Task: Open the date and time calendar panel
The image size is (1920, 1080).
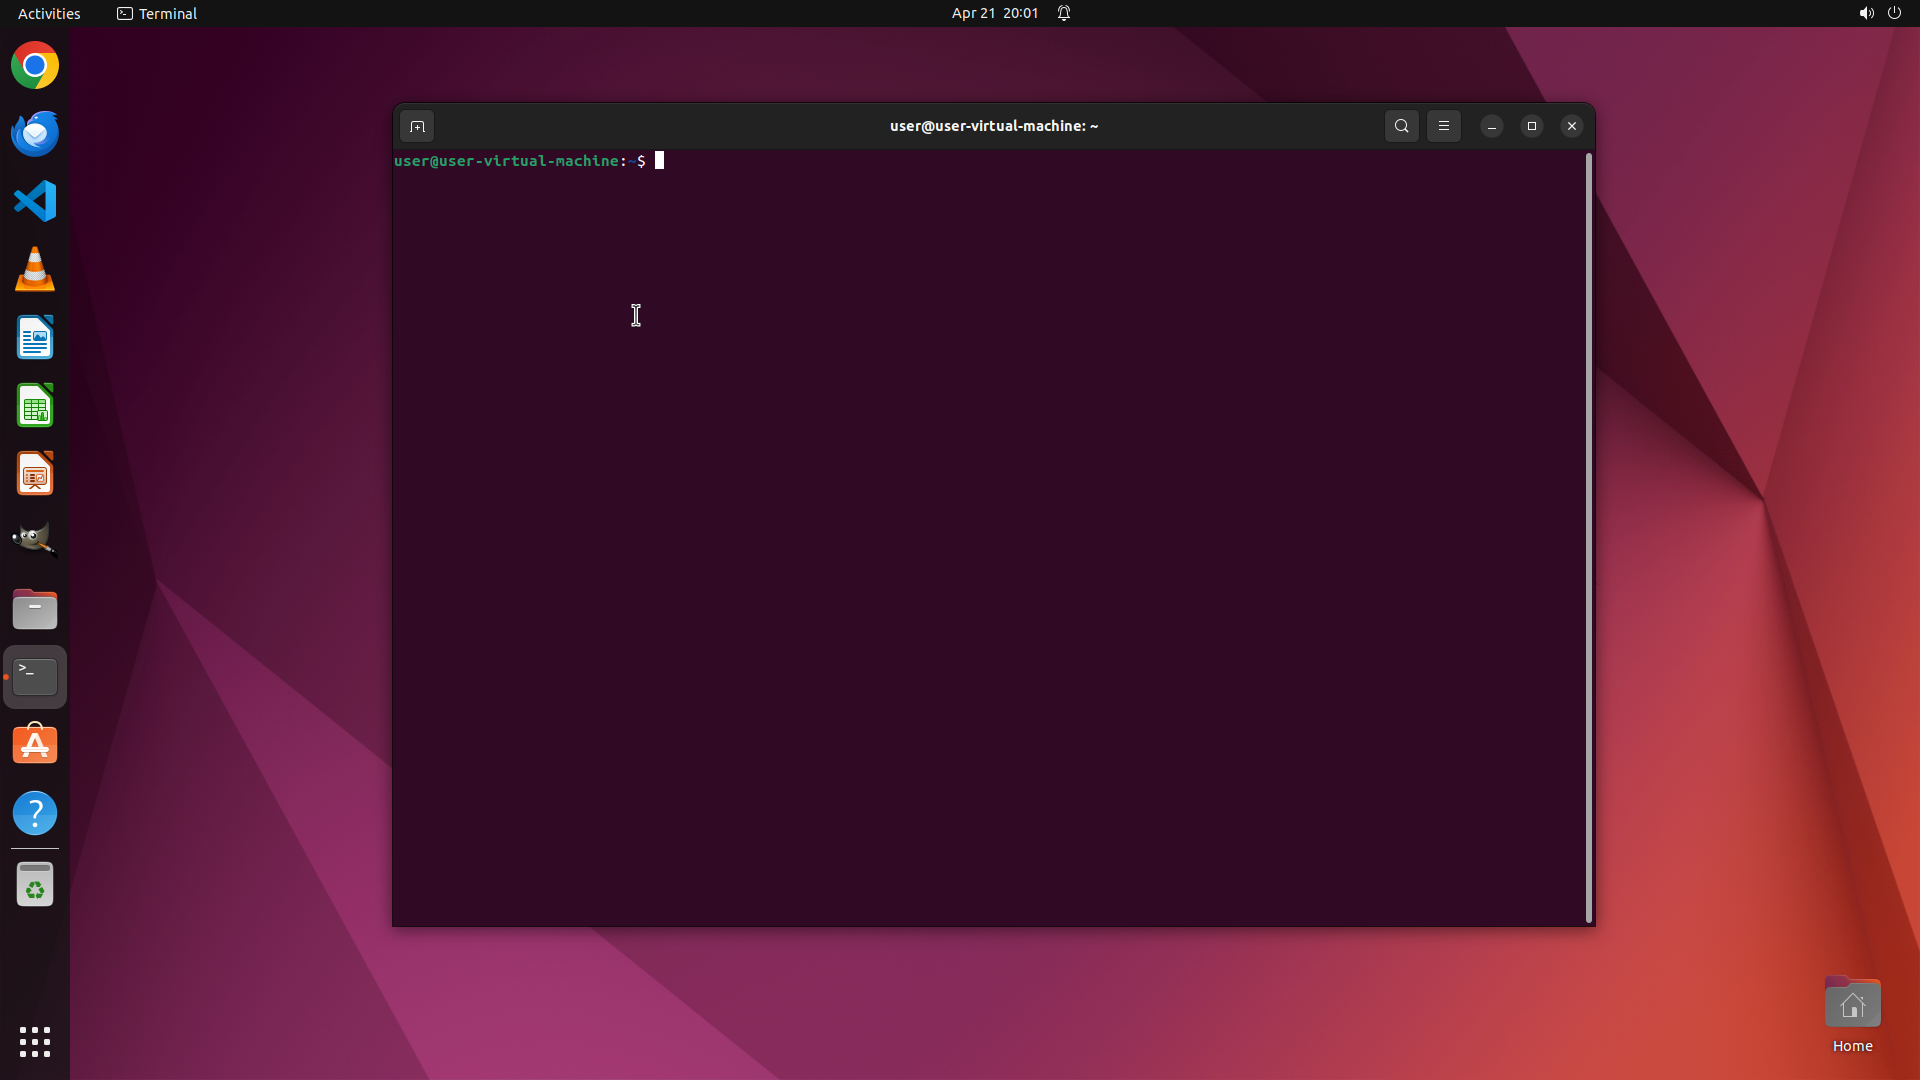Action: pos(994,13)
